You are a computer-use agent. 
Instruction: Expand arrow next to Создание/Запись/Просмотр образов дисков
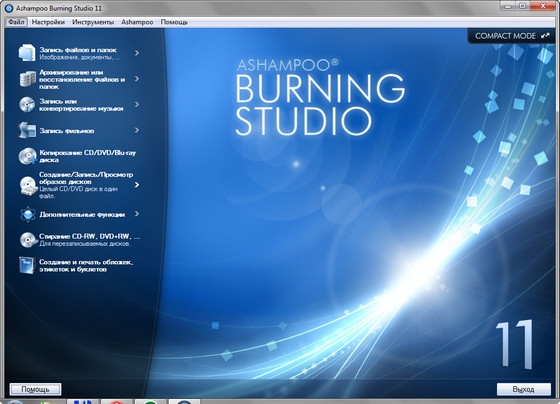tap(137, 185)
